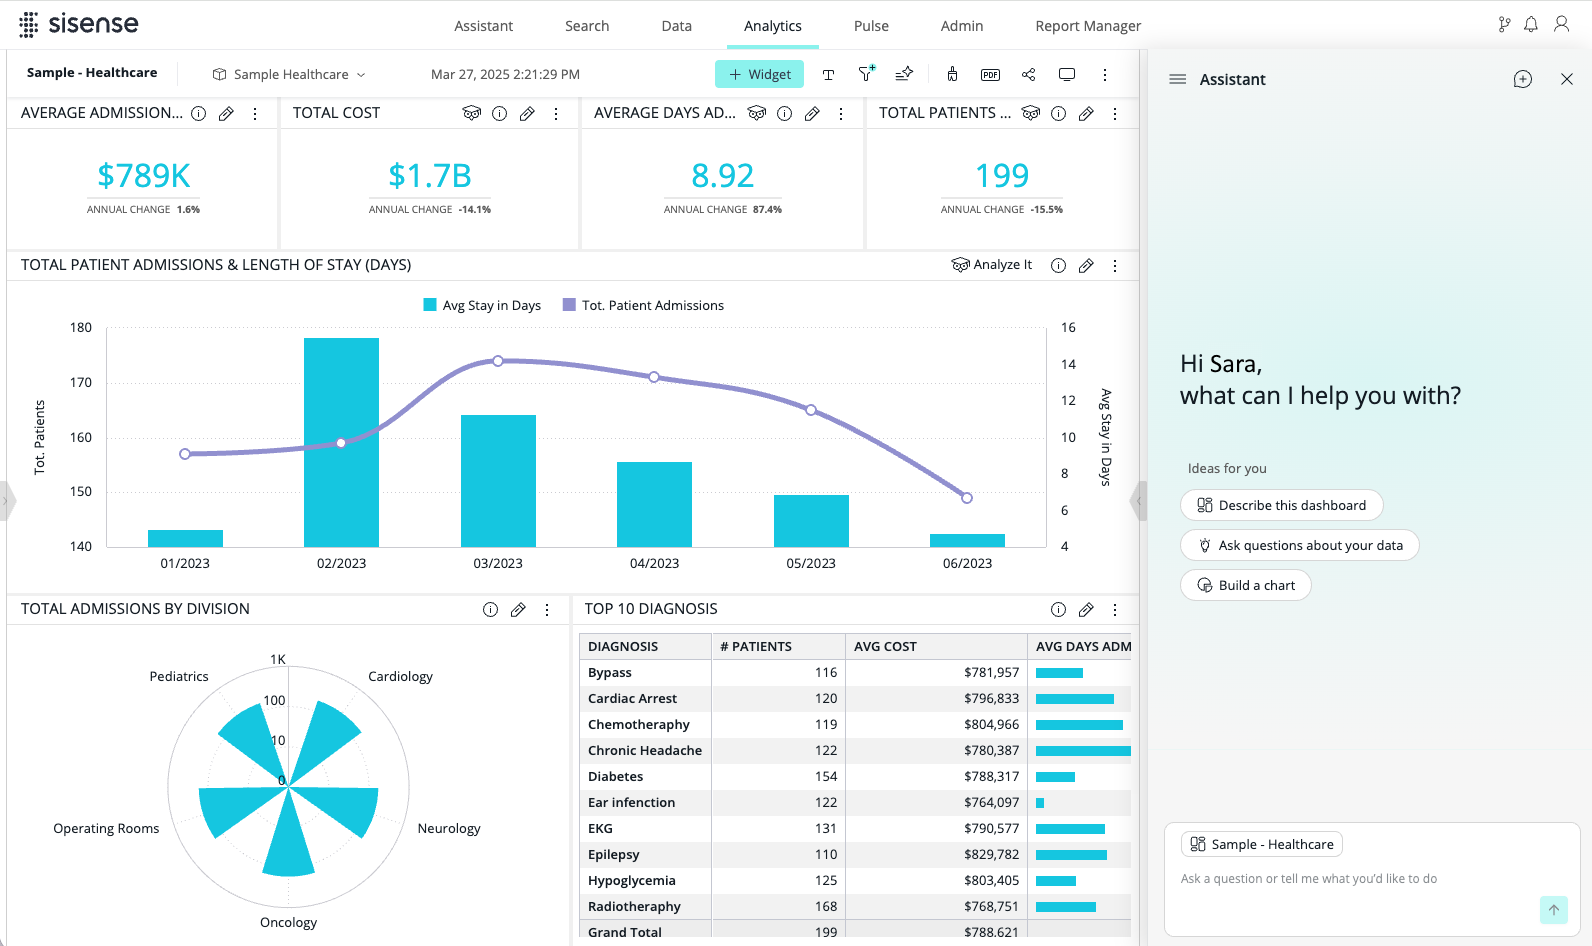Open the Report Manager tab
Image resolution: width=1592 pixels, height=946 pixels.
(x=1088, y=26)
